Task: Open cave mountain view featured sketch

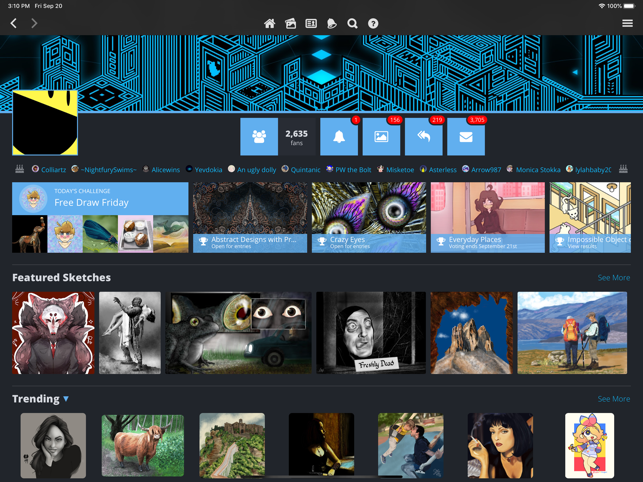Action: (472, 333)
